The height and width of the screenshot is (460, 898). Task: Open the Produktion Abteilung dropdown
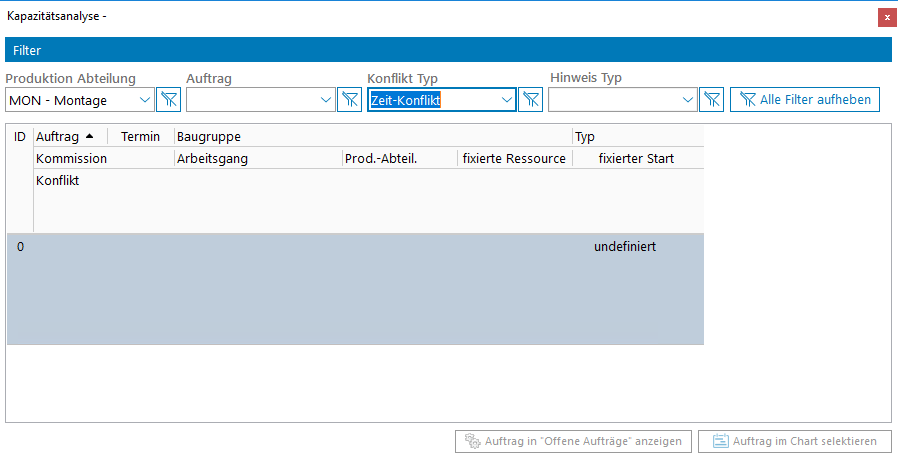pyautogui.click(x=144, y=99)
